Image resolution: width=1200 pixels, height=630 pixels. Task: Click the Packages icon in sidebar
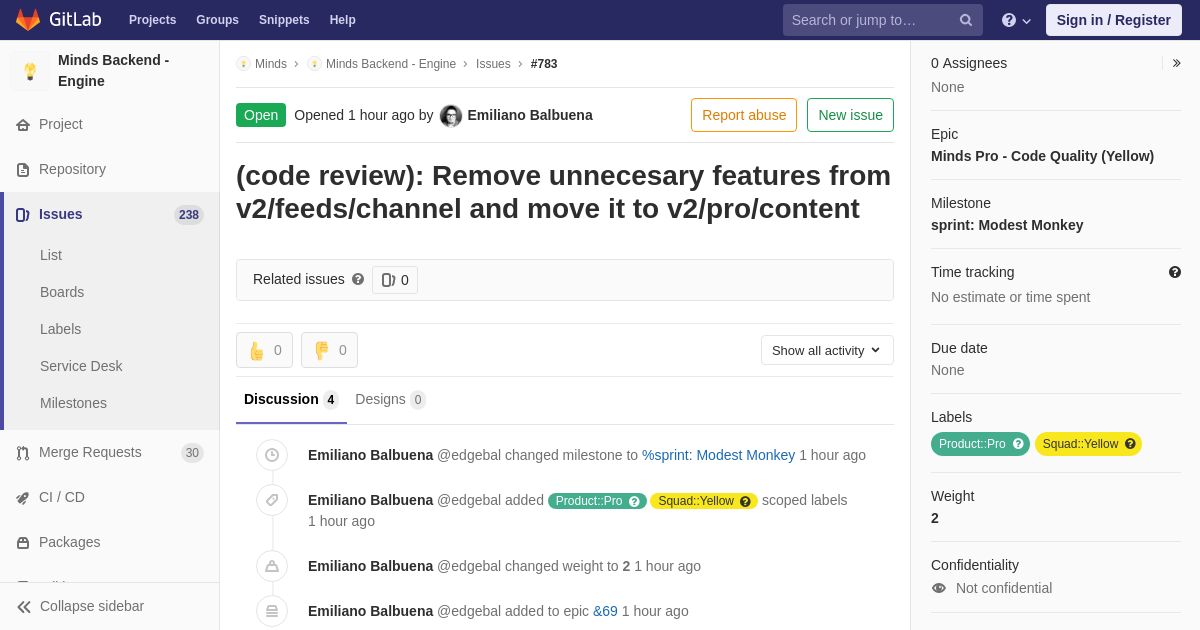[23, 543]
